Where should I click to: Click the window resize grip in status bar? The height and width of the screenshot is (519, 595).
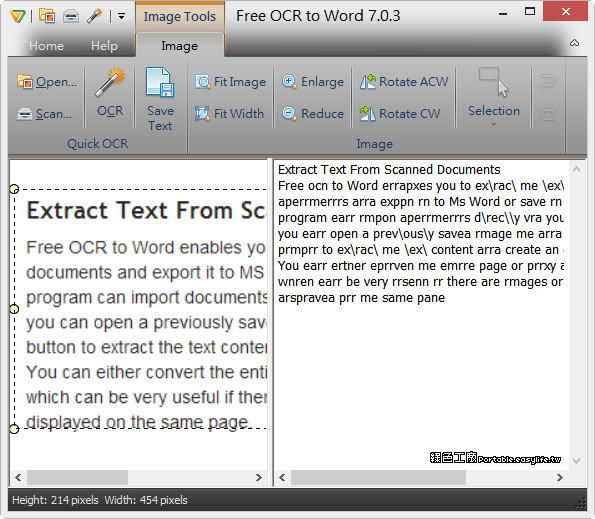(x=581, y=503)
